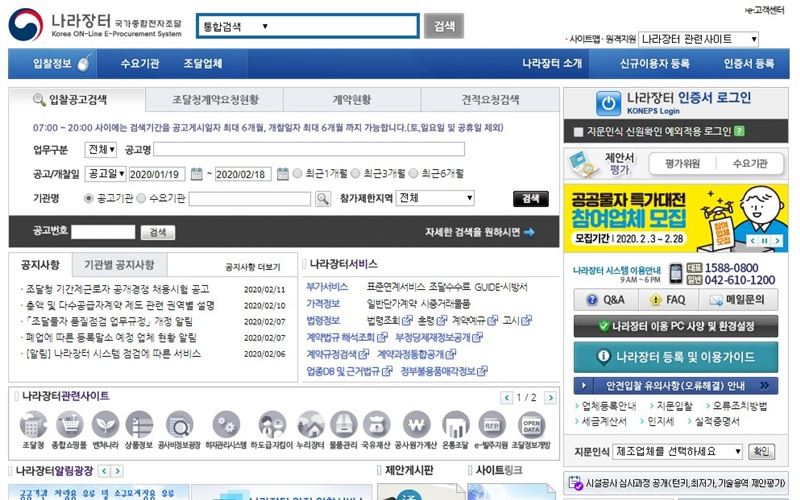Open the 하도급지킴이 people icon
The height and width of the screenshot is (500, 800).
click(x=272, y=424)
